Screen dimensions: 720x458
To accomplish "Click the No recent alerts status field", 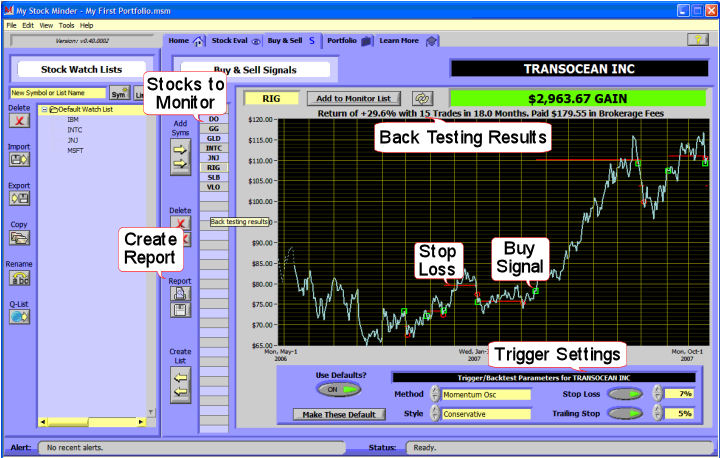I will point(191,447).
